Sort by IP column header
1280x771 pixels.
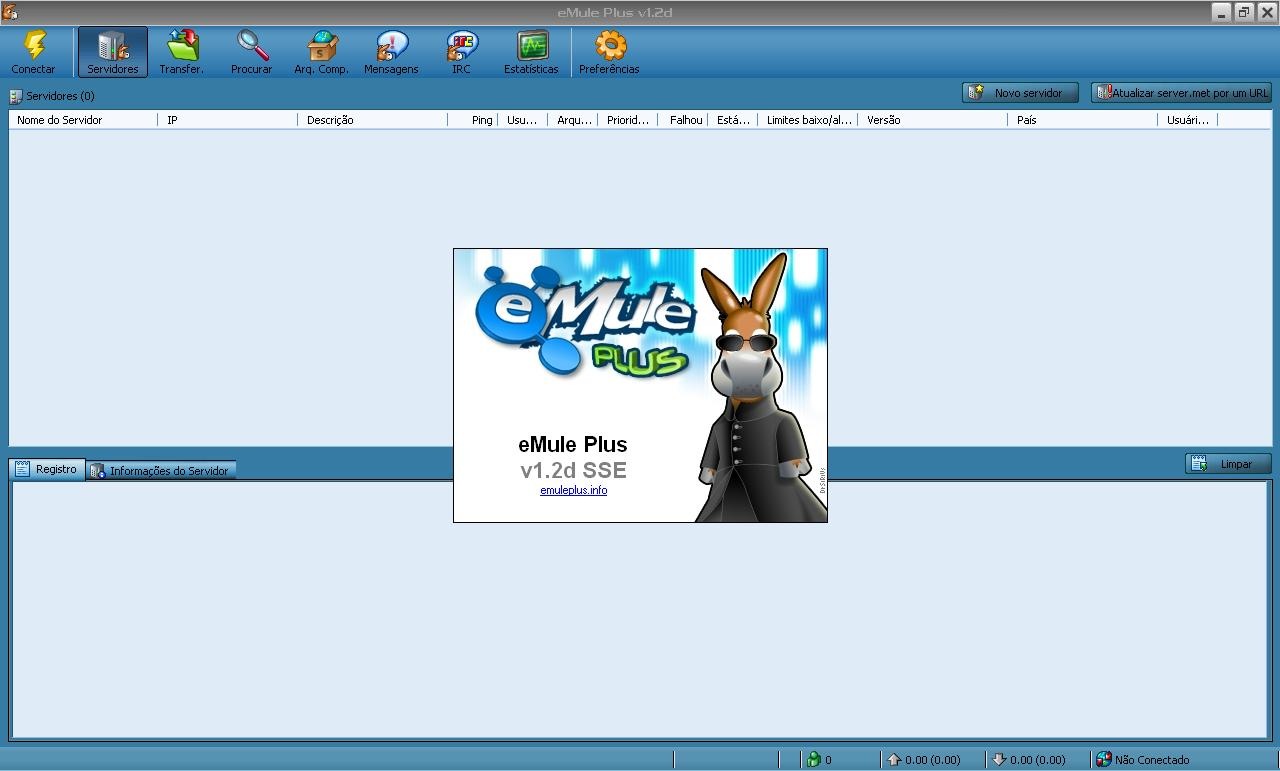228,120
